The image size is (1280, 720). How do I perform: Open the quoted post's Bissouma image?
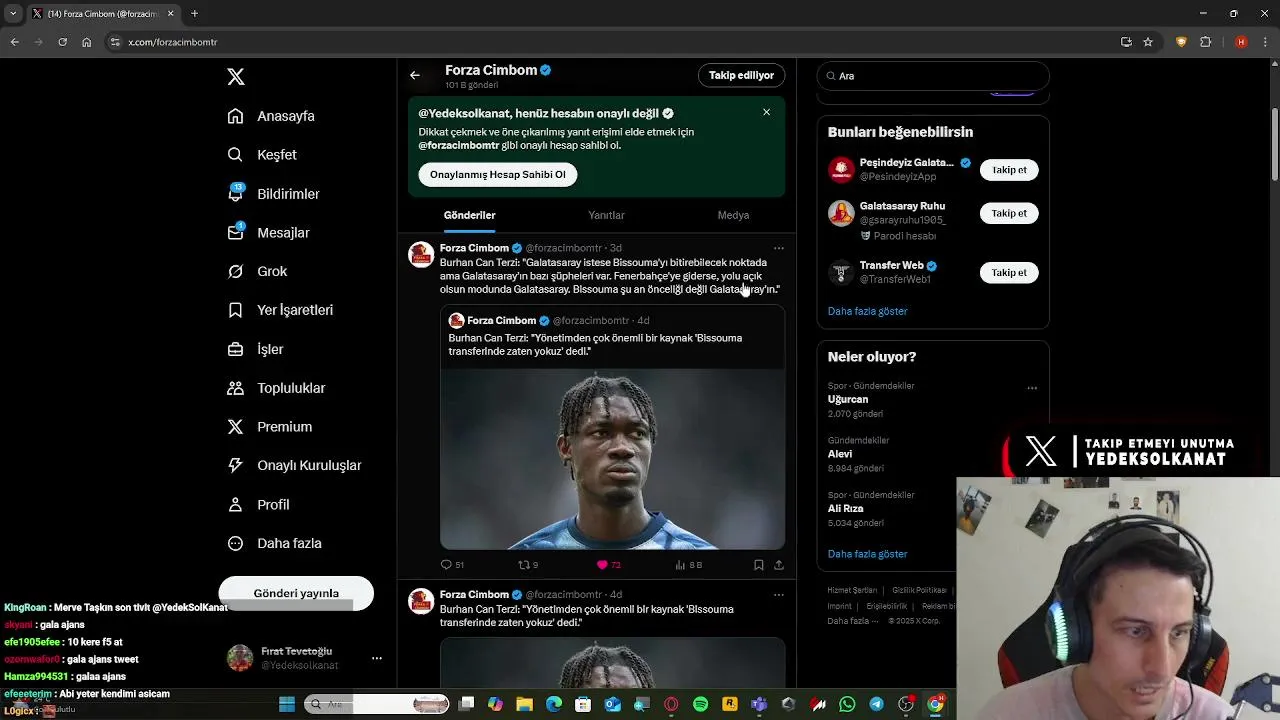(612, 458)
